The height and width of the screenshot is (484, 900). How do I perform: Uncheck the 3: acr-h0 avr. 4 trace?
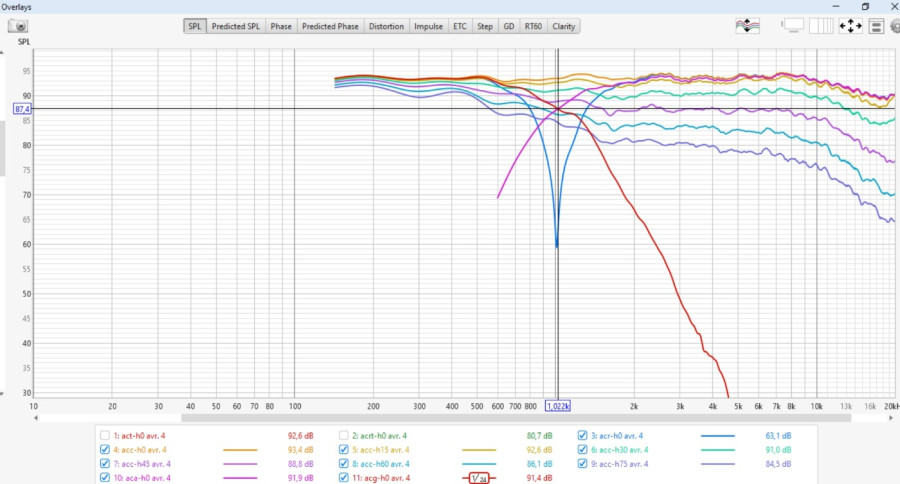pos(583,436)
